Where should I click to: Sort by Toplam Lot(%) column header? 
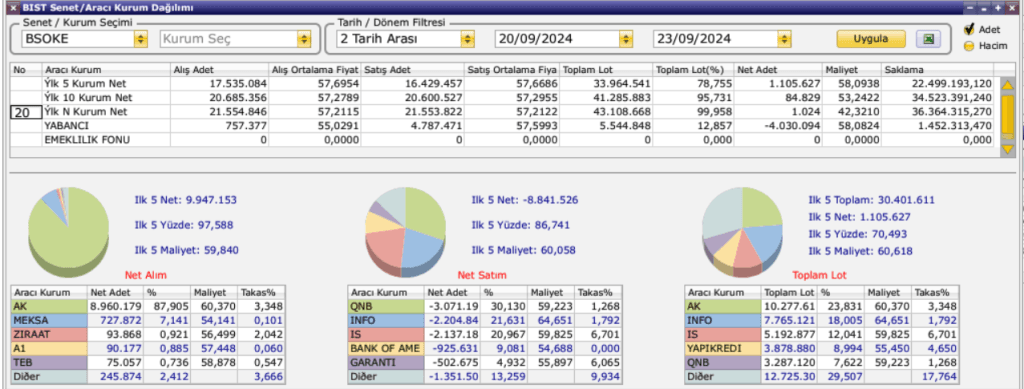(694, 69)
